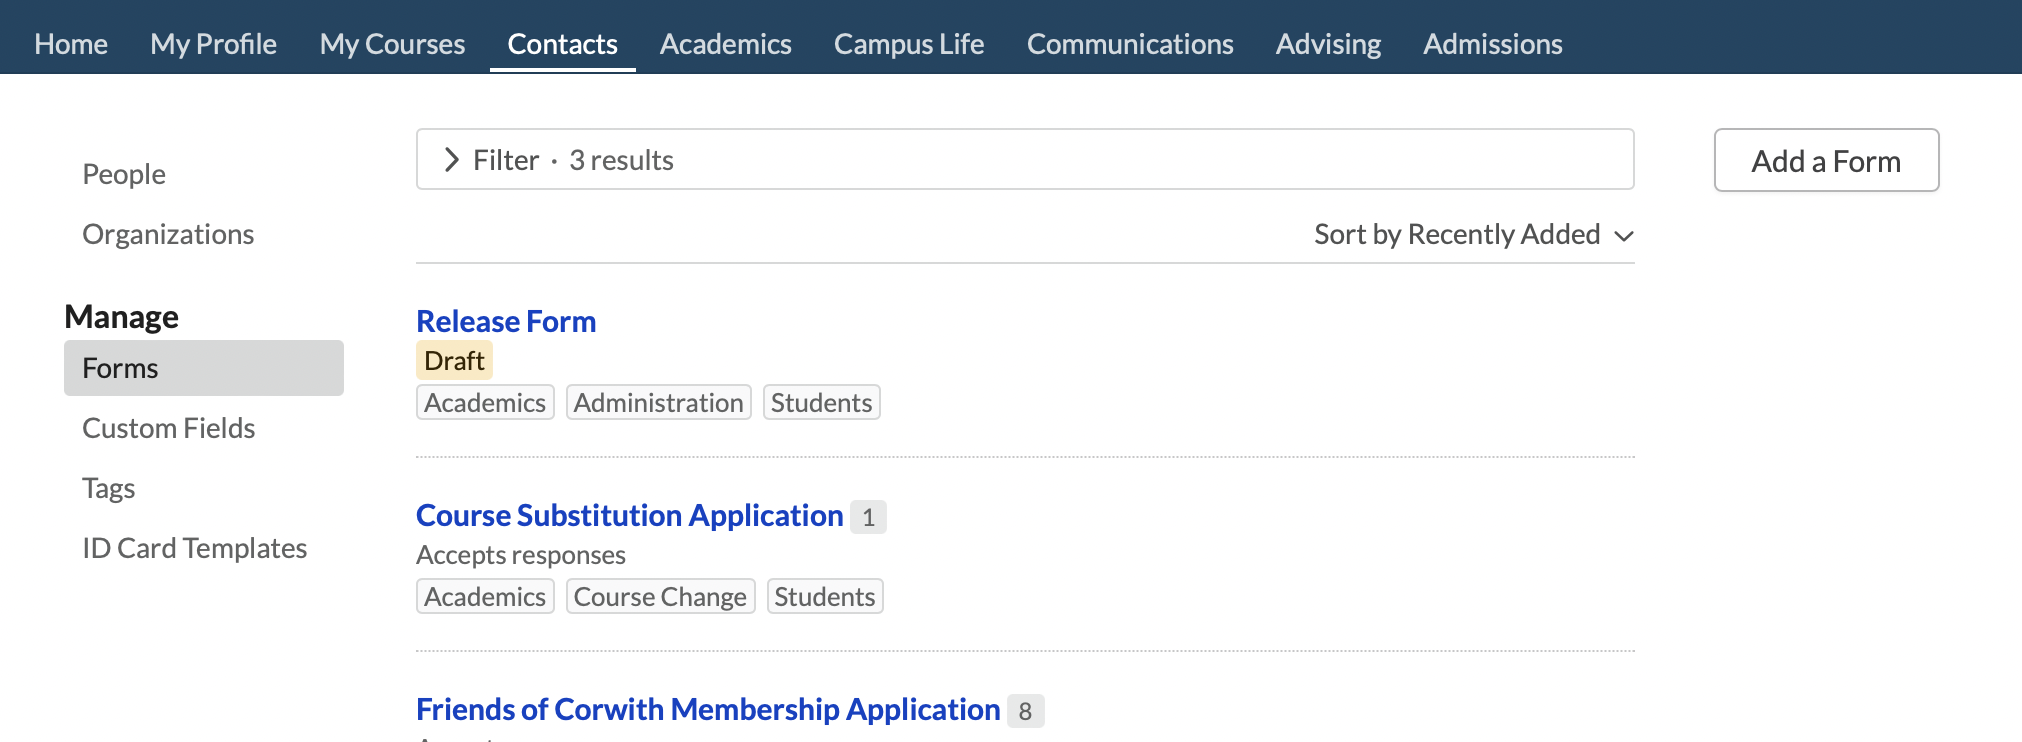Screen dimensions: 2022x742
Task: Open Custom Fields in Manage section
Action: tap(169, 429)
